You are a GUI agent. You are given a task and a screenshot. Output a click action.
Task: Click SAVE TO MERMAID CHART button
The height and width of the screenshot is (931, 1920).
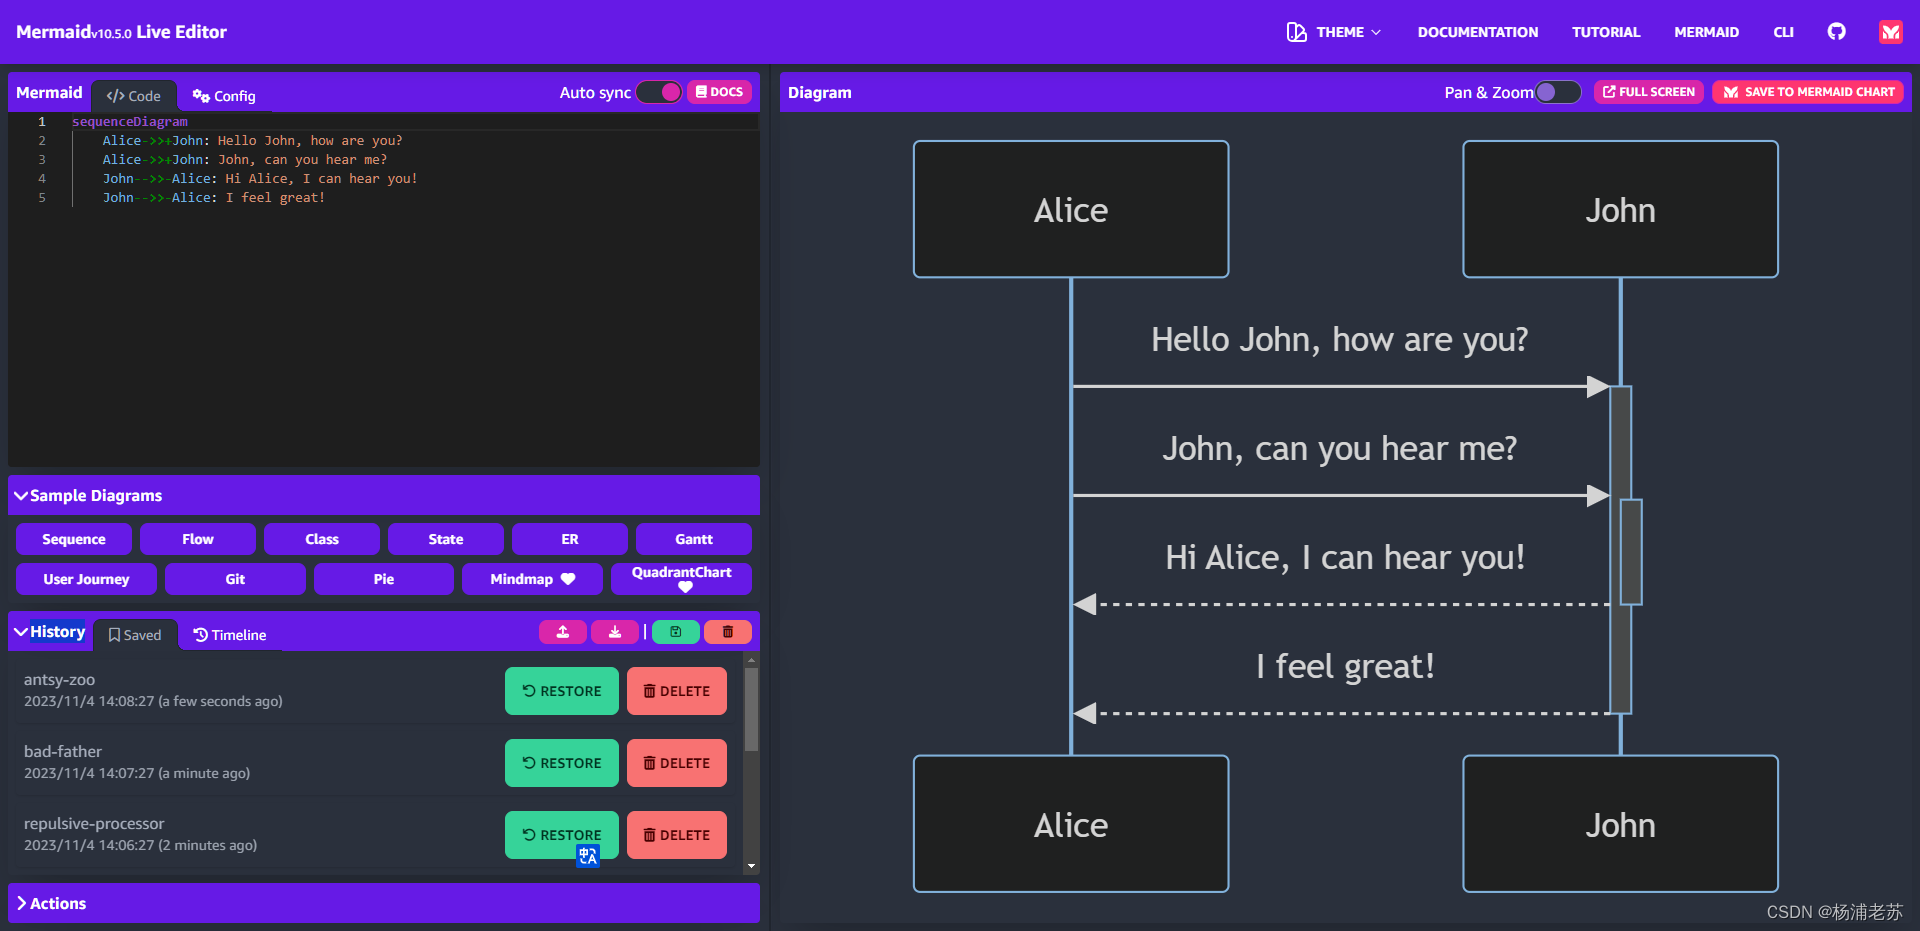click(1808, 92)
